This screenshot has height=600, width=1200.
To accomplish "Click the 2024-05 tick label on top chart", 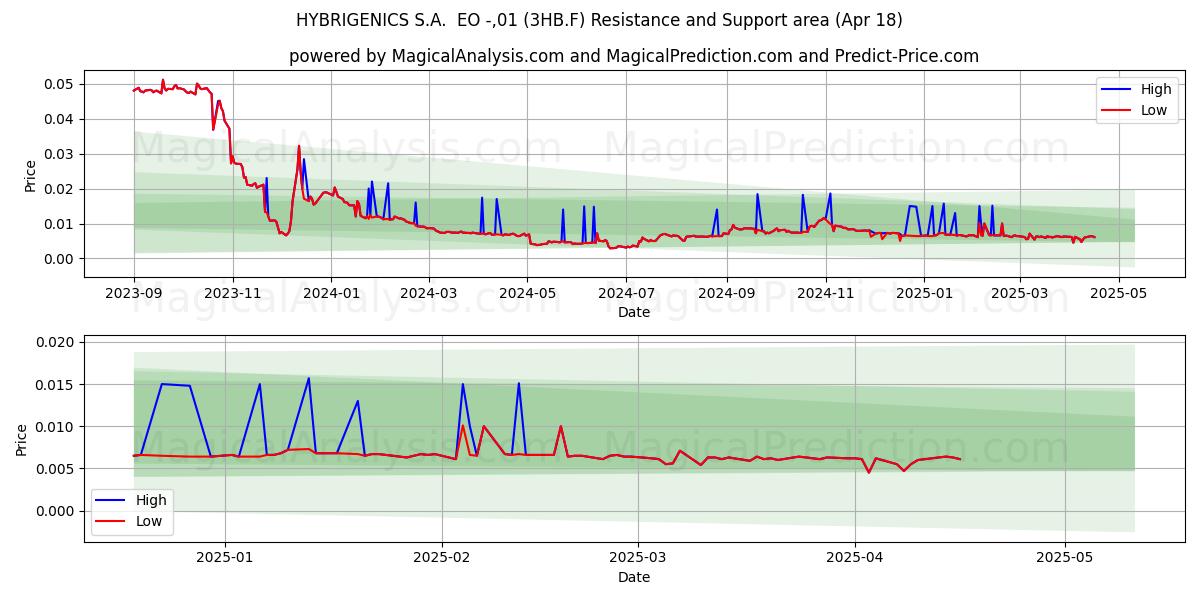I will pos(527,293).
